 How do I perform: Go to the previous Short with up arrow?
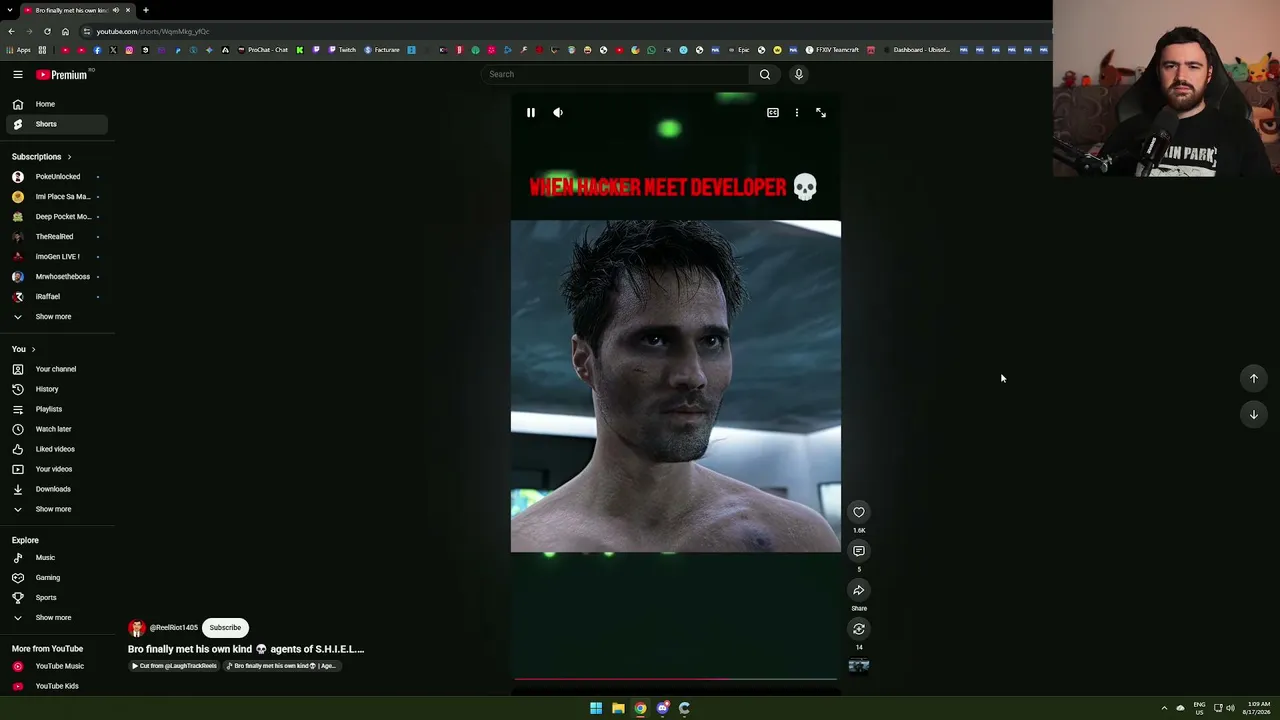point(1254,378)
